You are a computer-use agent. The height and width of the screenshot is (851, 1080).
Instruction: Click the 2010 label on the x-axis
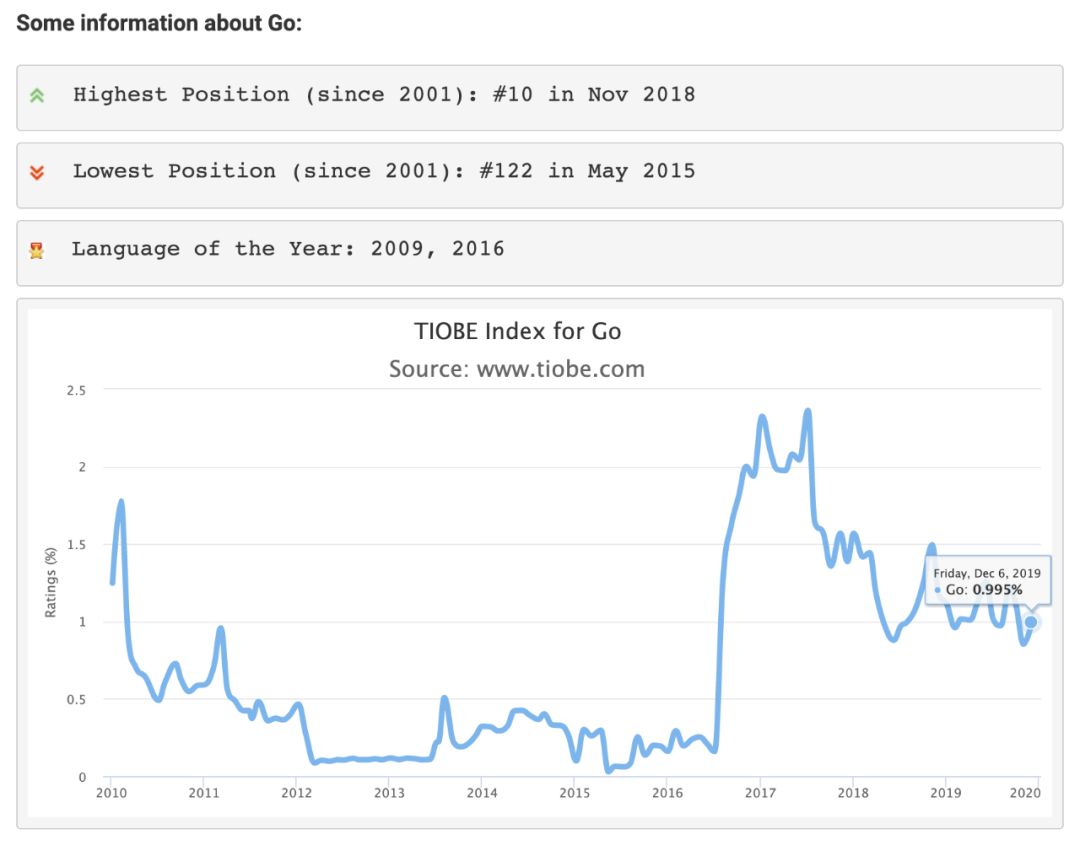(110, 793)
